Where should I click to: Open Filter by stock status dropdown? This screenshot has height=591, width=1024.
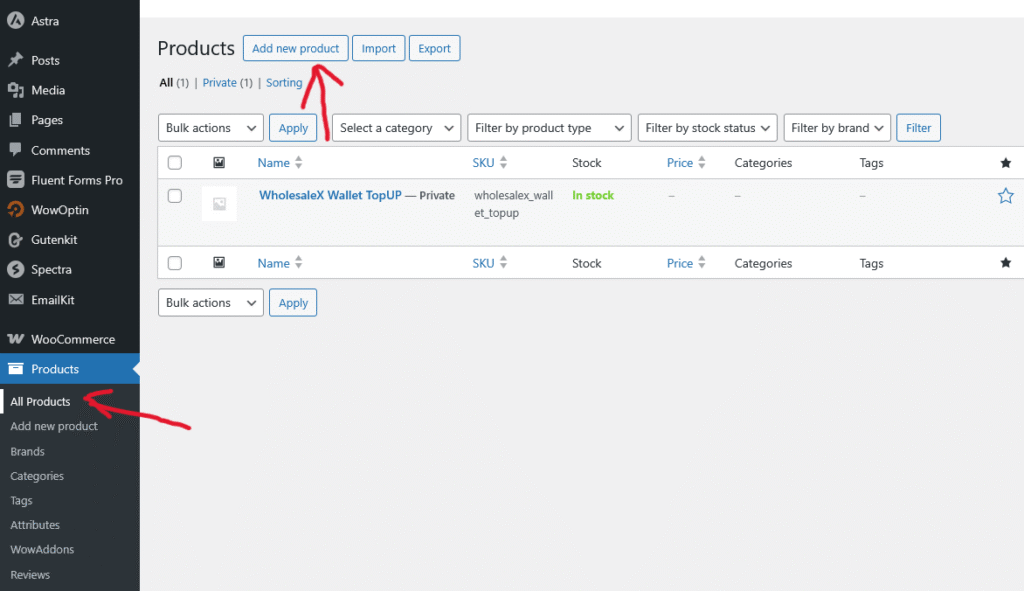[x=707, y=128]
